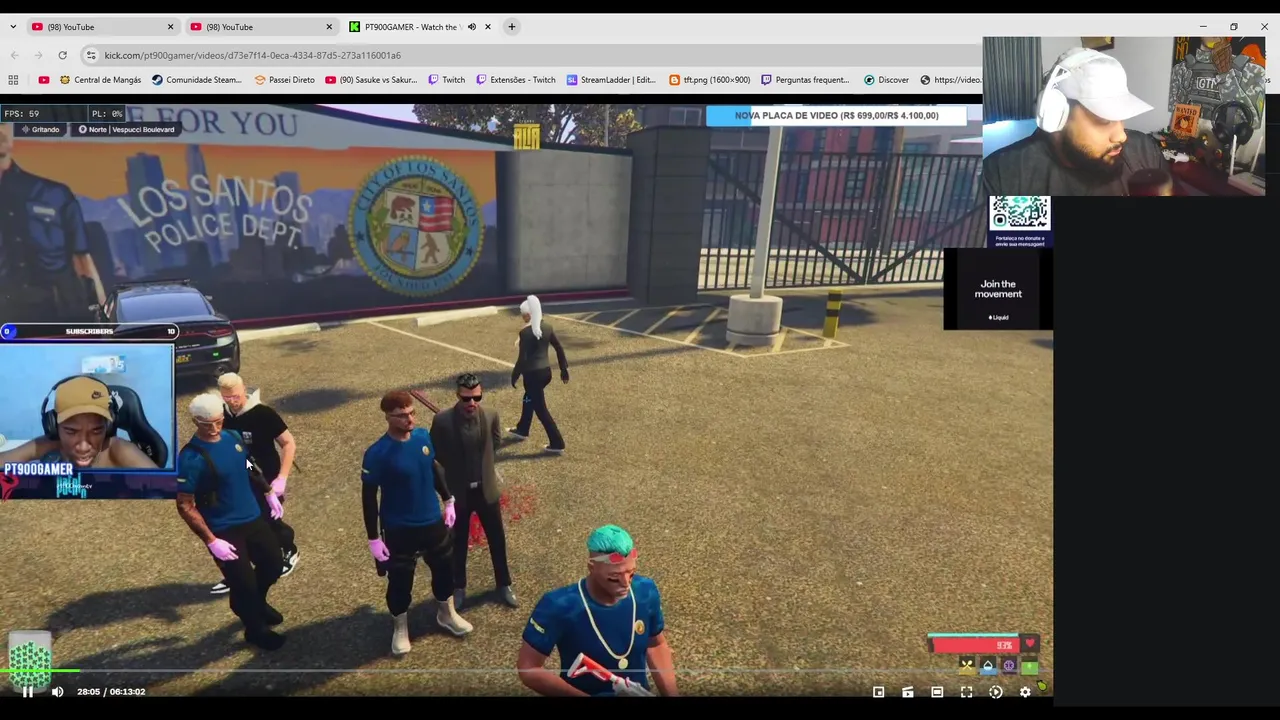
Task: Click the QR code overlay on stream
Action: tap(1020, 213)
